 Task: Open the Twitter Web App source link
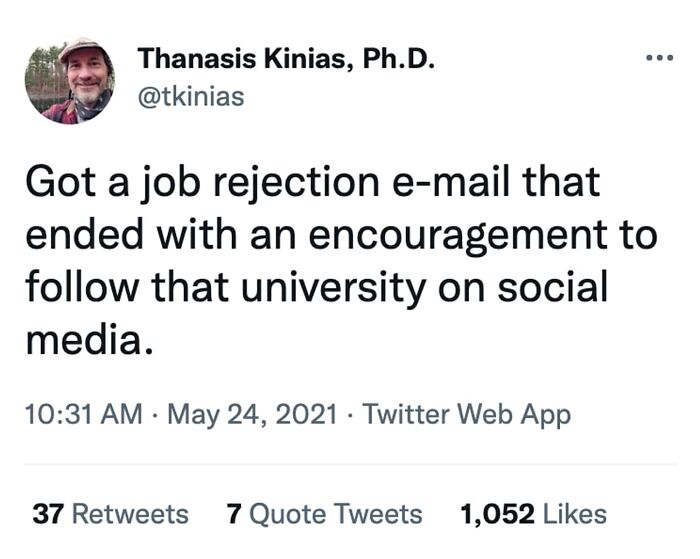pyautogui.click(x=467, y=415)
